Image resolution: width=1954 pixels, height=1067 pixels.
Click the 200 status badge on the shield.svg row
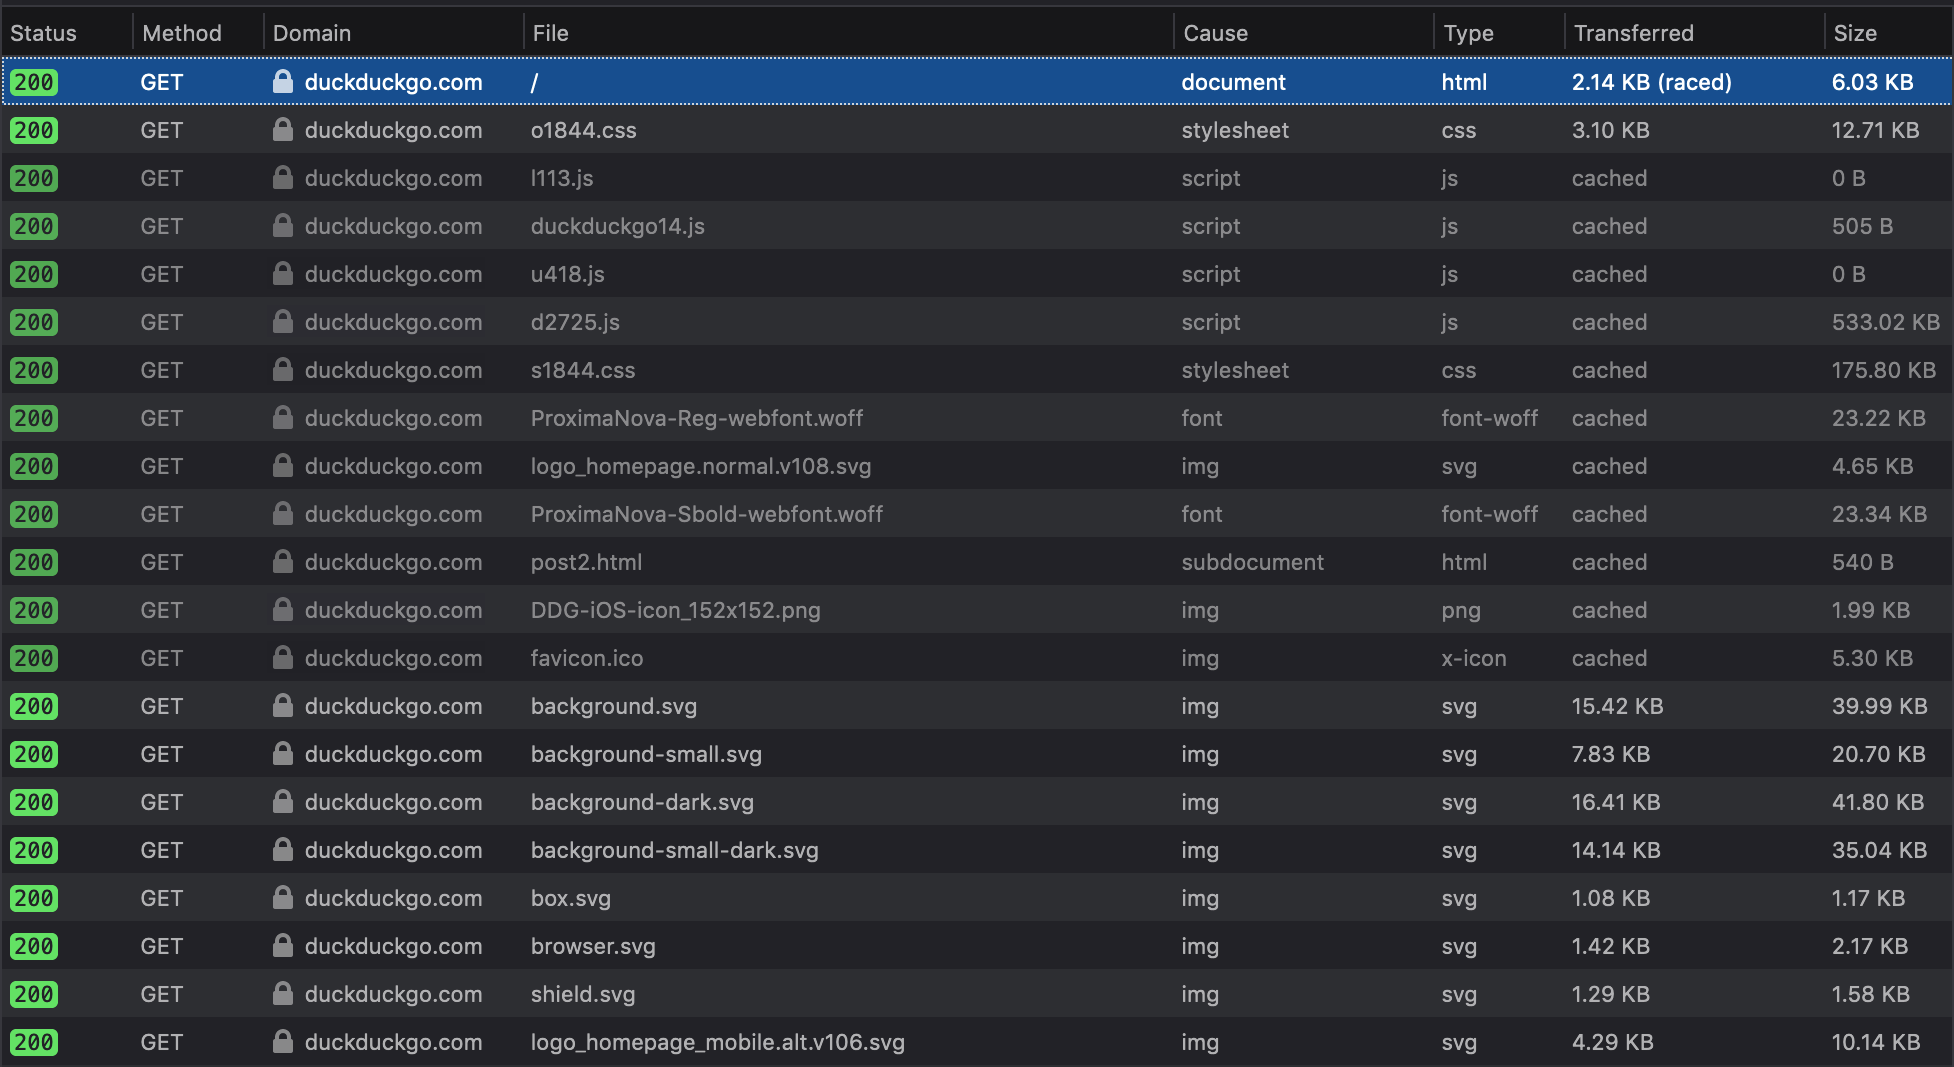pos(33,994)
